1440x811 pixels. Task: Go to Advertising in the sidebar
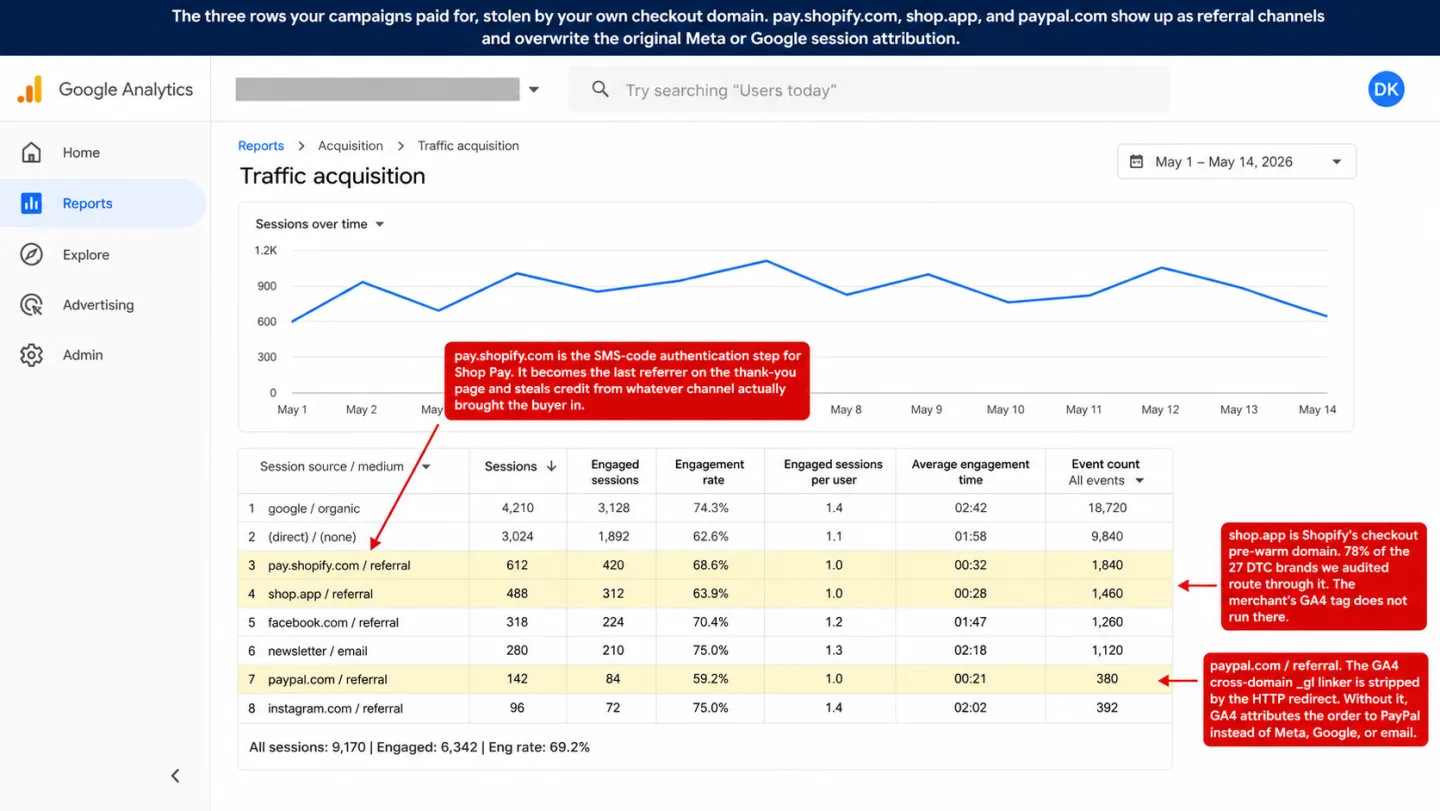click(x=103, y=304)
